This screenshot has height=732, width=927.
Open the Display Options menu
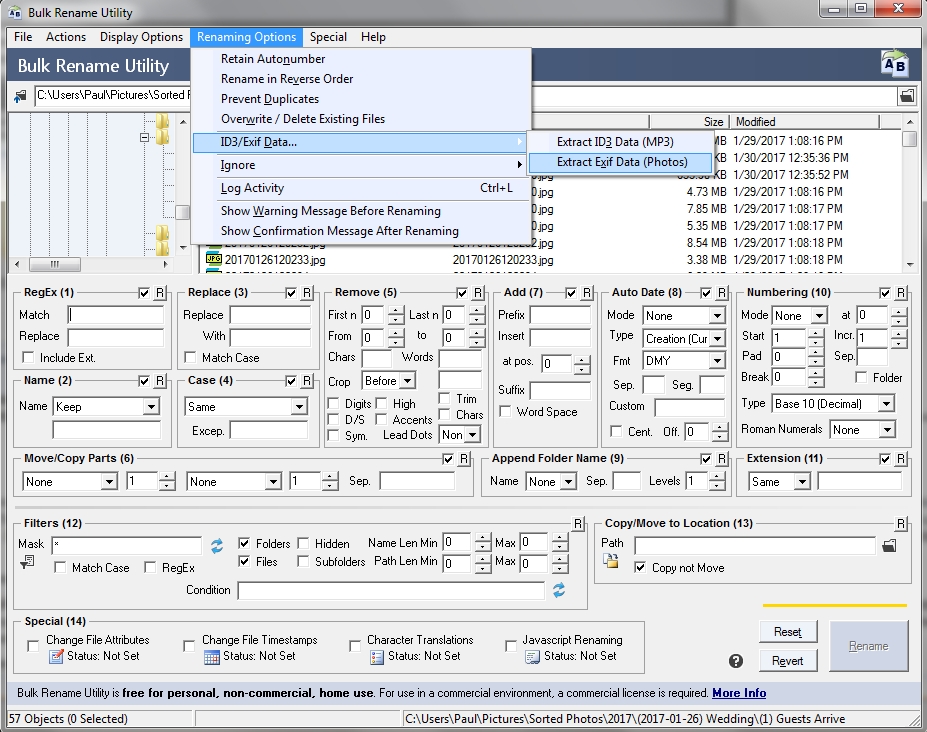click(141, 37)
